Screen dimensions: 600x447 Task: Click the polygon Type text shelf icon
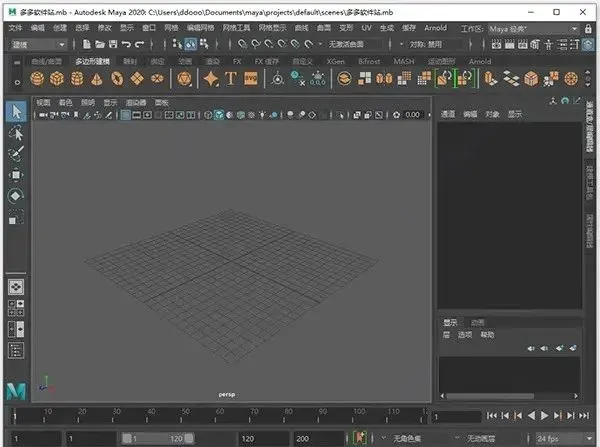230,78
